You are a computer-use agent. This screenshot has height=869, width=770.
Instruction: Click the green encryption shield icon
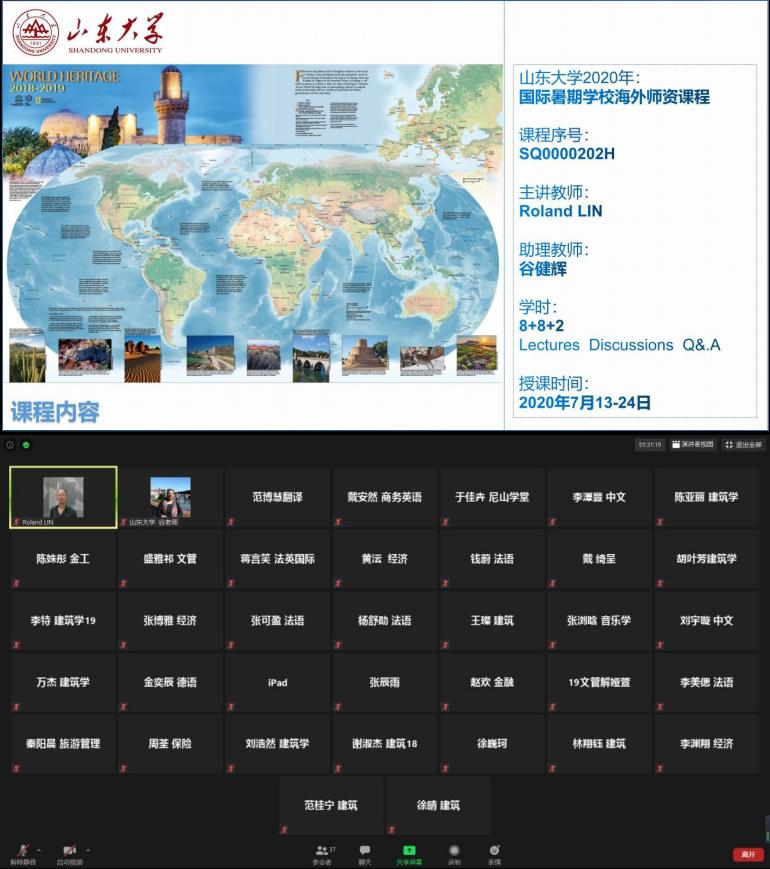point(26,445)
